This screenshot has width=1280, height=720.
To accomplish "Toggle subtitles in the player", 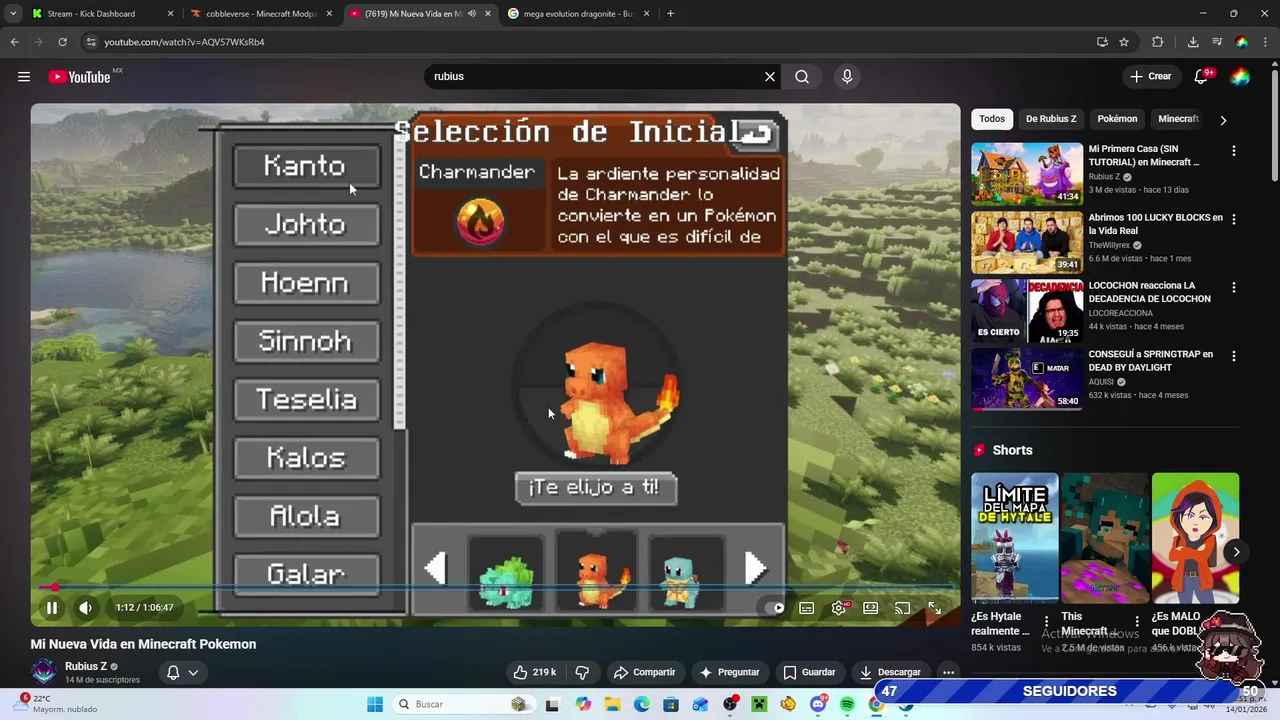I will click(807, 607).
